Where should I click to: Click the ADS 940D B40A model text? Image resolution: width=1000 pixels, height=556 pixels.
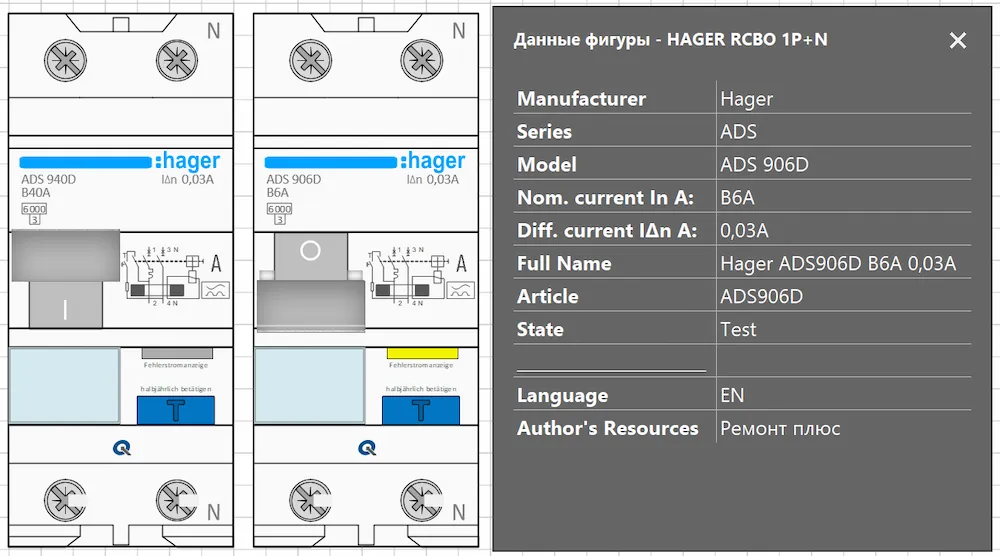[x=48, y=186]
